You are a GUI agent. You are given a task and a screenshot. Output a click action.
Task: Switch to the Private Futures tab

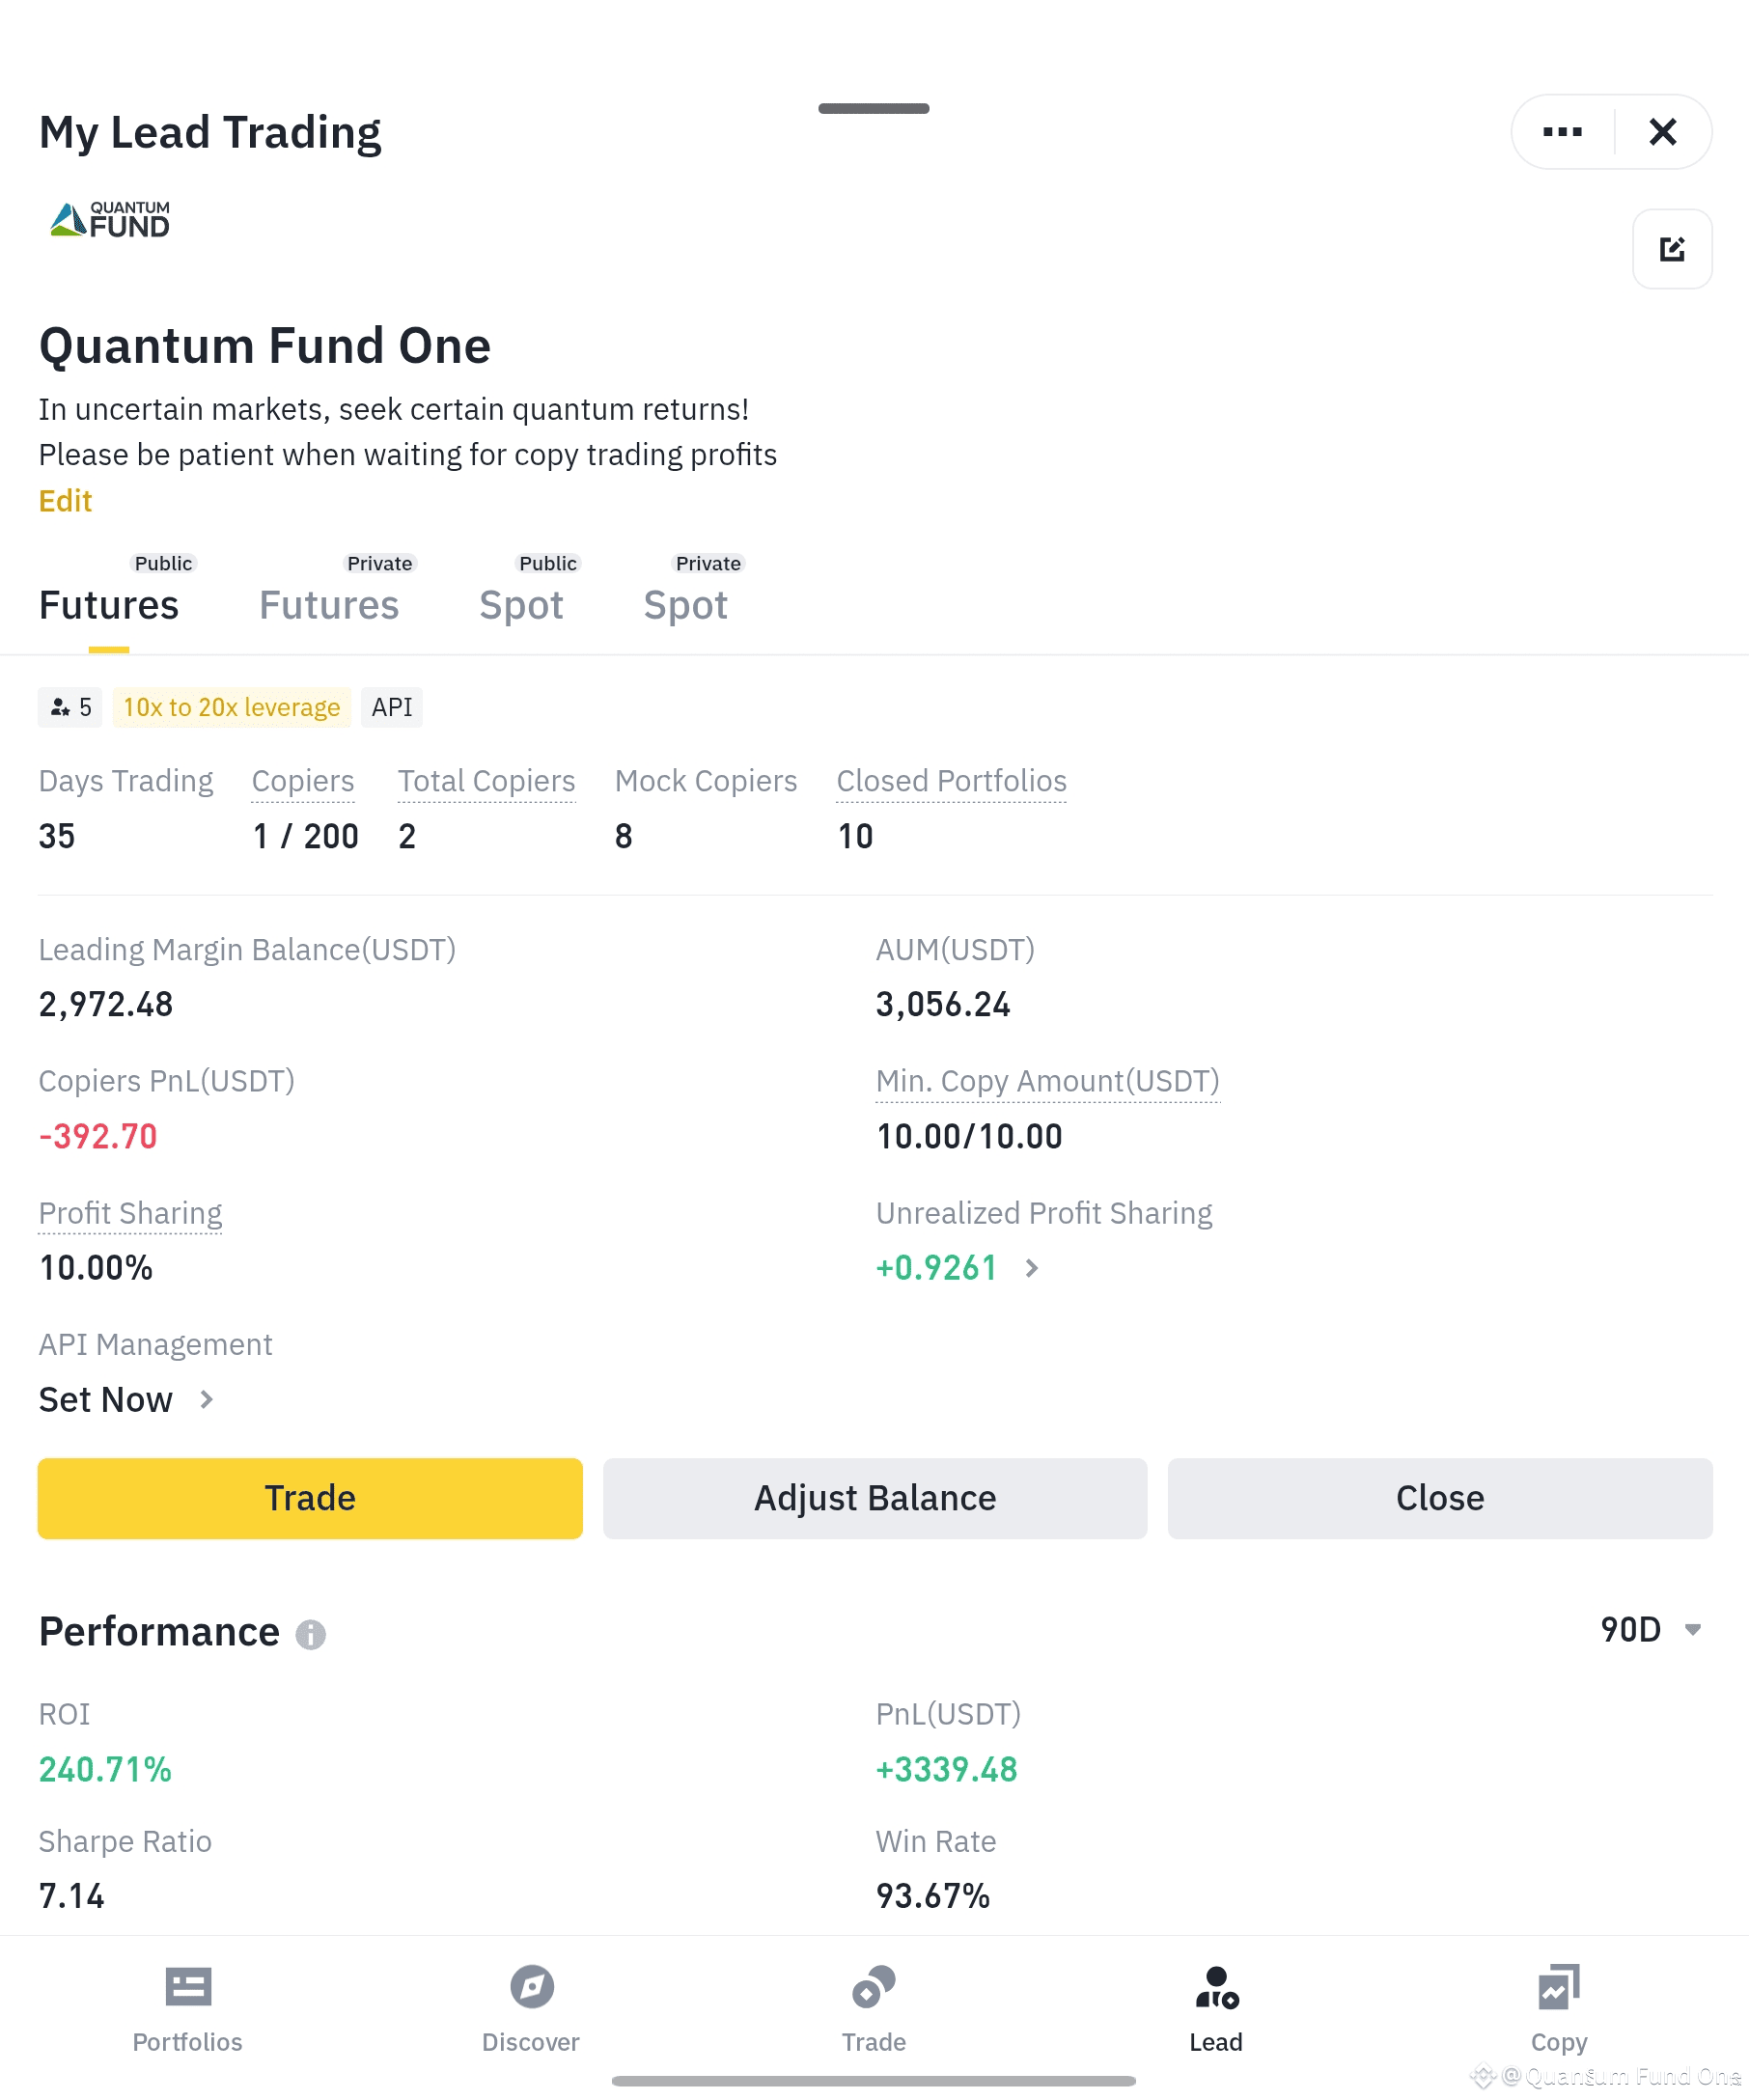pyautogui.click(x=329, y=604)
